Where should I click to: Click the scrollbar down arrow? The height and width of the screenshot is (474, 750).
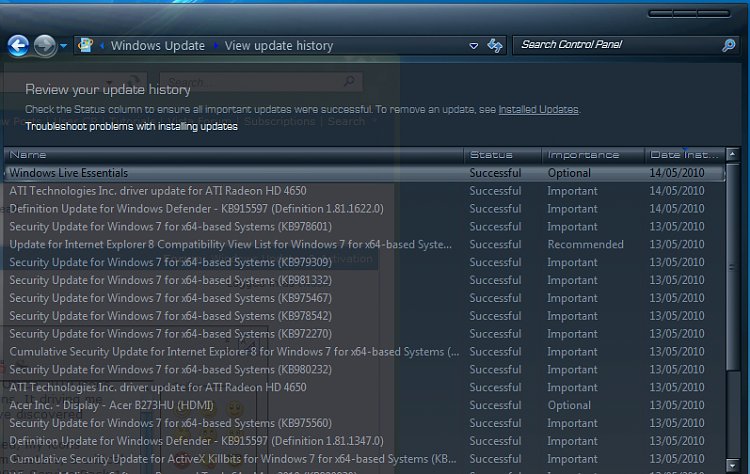tap(732, 464)
